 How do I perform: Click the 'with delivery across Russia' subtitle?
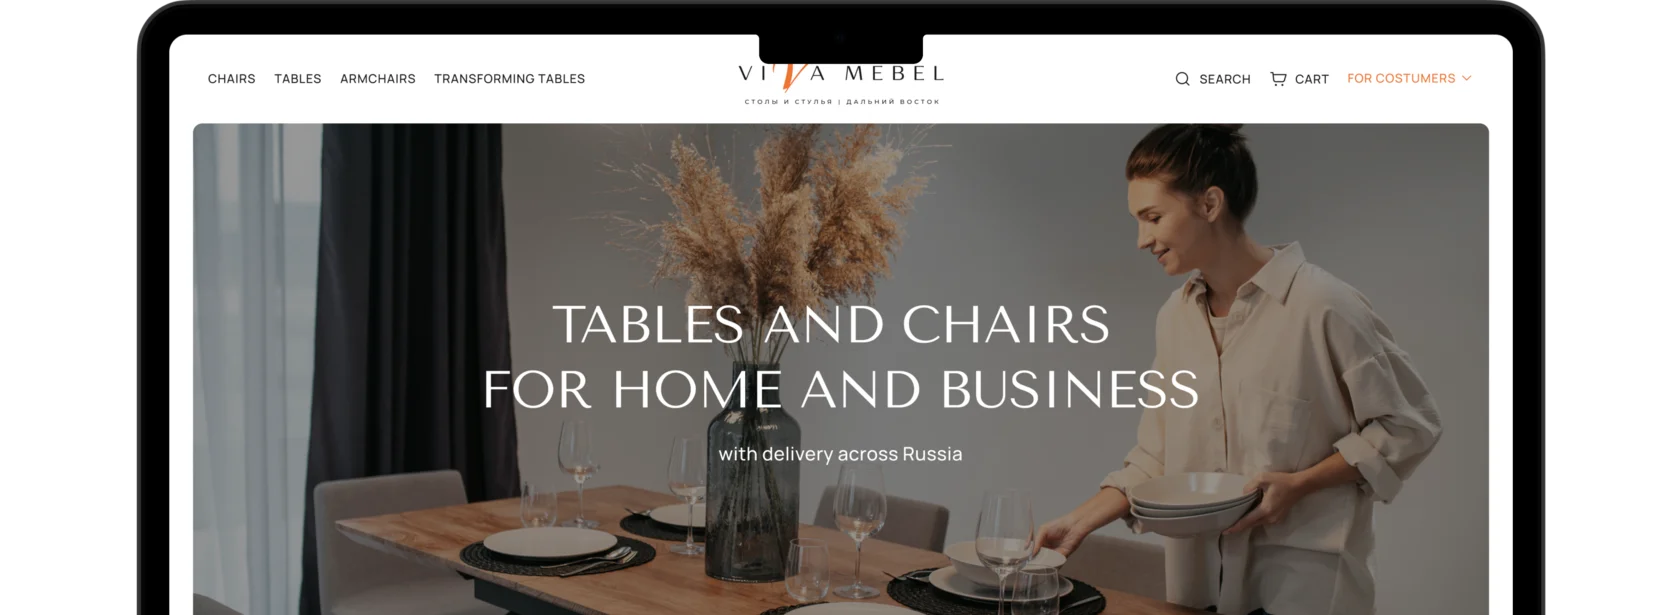(x=841, y=454)
